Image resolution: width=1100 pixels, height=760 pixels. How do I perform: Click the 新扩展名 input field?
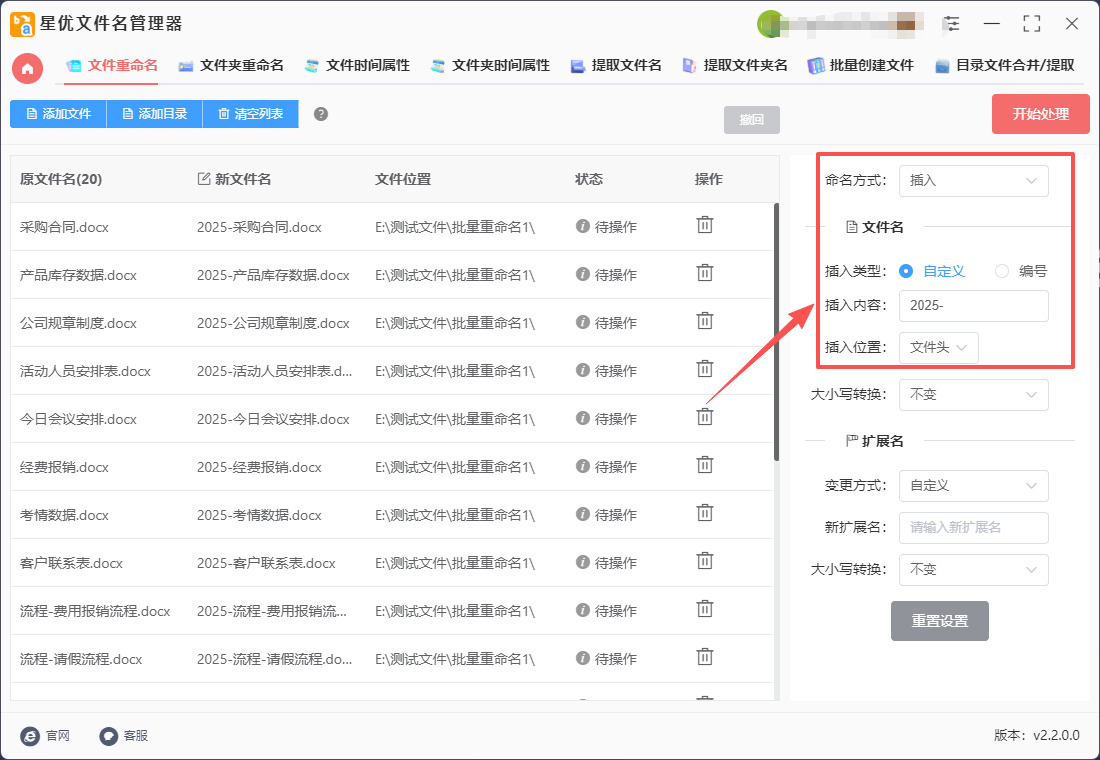coord(973,527)
